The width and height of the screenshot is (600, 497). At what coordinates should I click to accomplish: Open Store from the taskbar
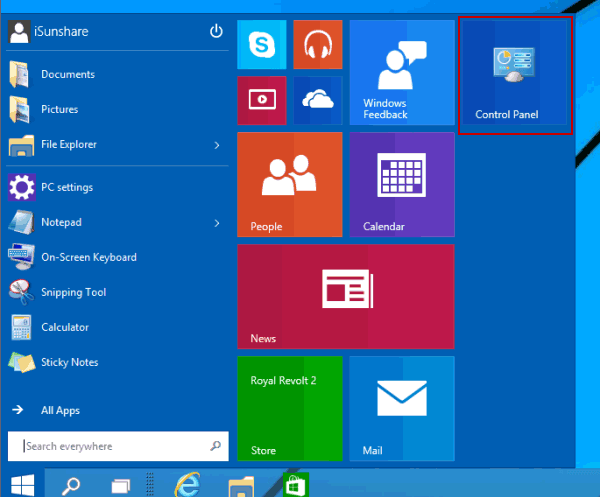(x=296, y=485)
